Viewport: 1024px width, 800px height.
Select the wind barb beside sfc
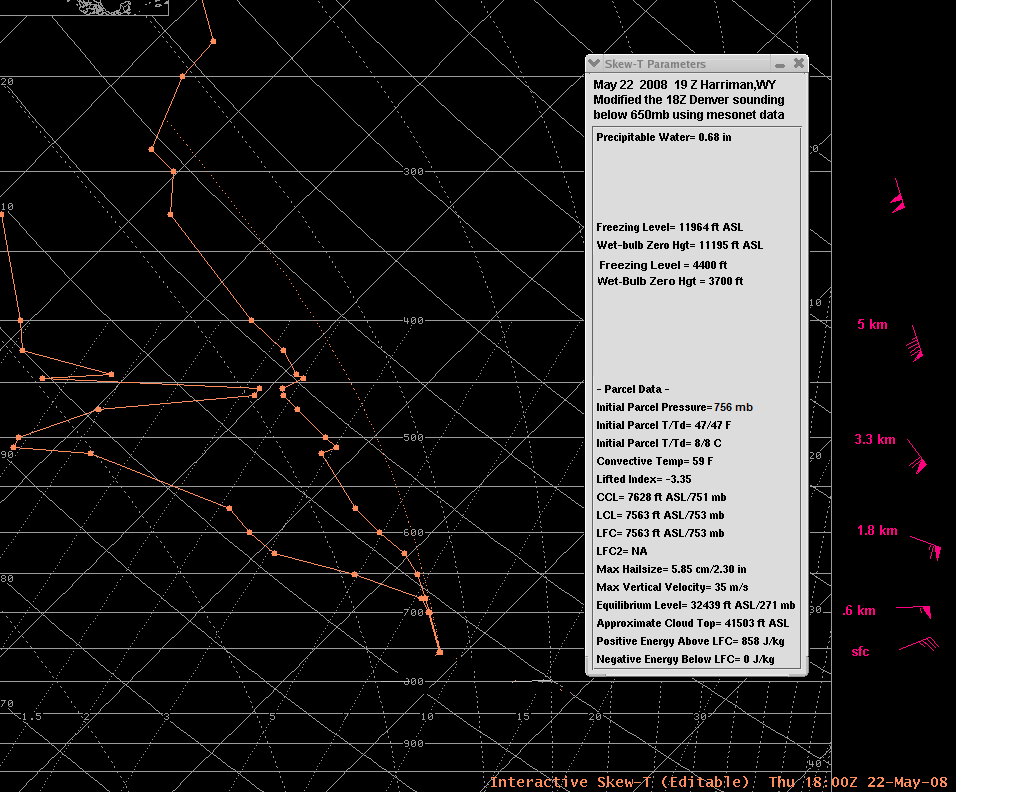pos(919,644)
